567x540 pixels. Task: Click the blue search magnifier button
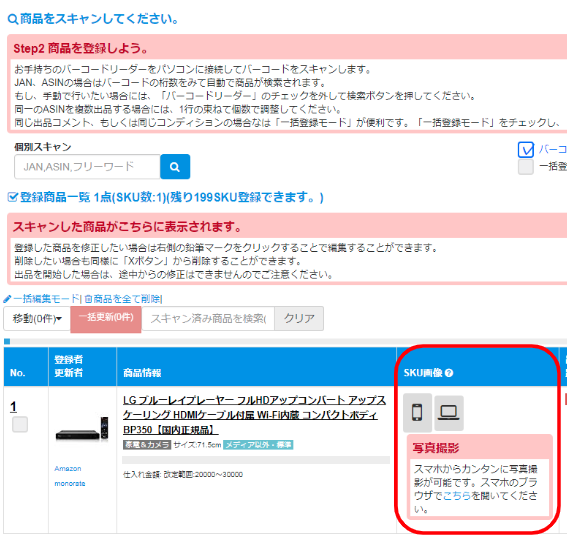tap(175, 167)
